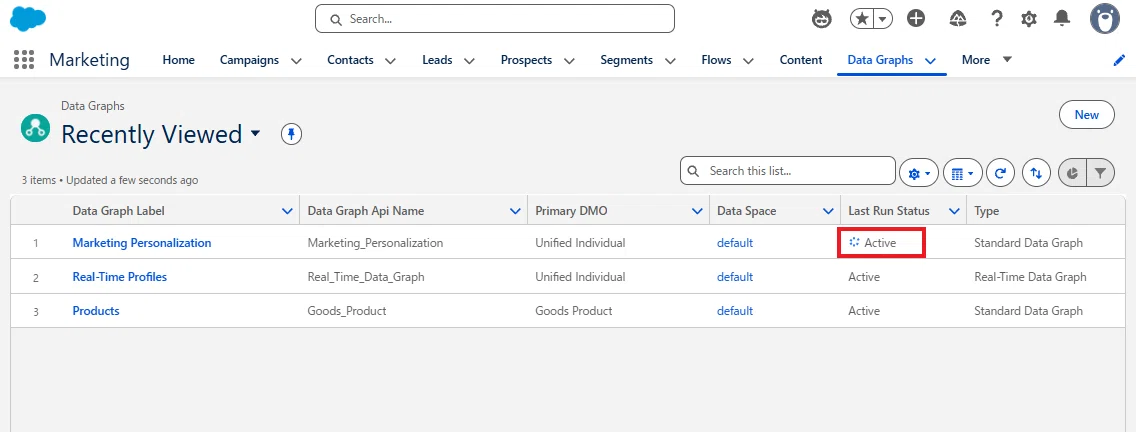Sort by the Type column header
1136x432 pixels.
986,211
